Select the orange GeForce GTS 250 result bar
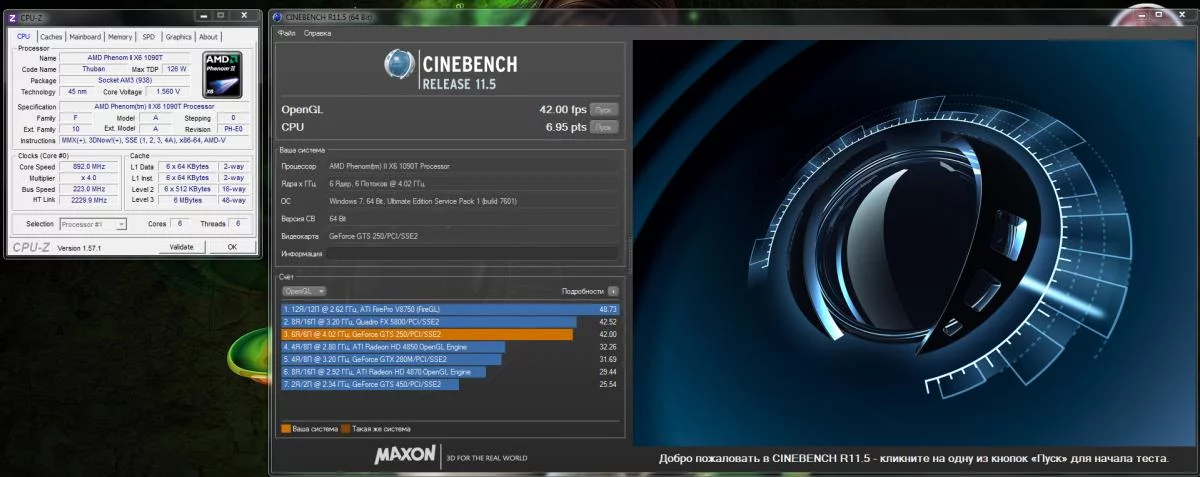Screen dimensions: 1200x477 pos(427,334)
